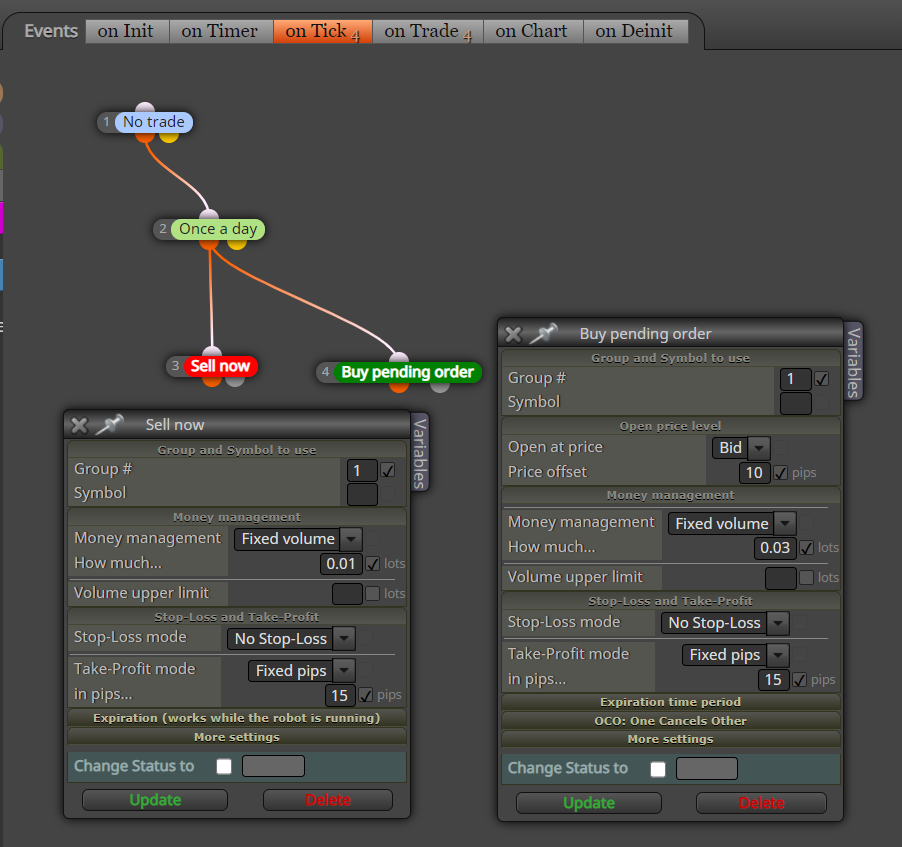Expand Expiration (works while robot is running) section
The width and height of the screenshot is (902, 847).
click(237, 718)
